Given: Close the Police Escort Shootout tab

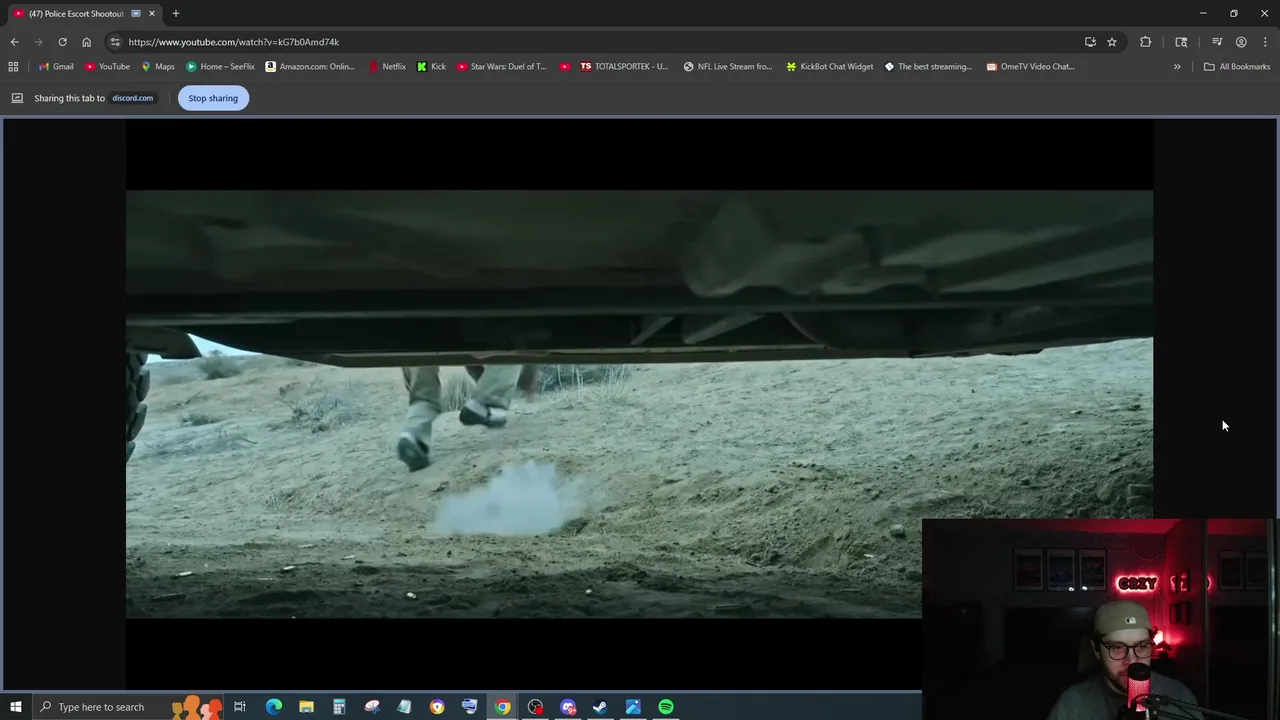Looking at the screenshot, I should (x=151, y=13).
